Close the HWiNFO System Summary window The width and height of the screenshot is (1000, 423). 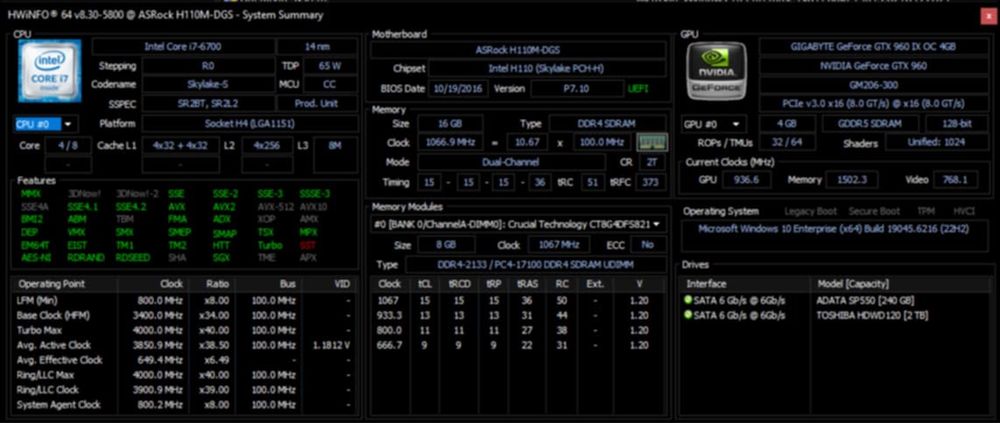click(989, 15)
